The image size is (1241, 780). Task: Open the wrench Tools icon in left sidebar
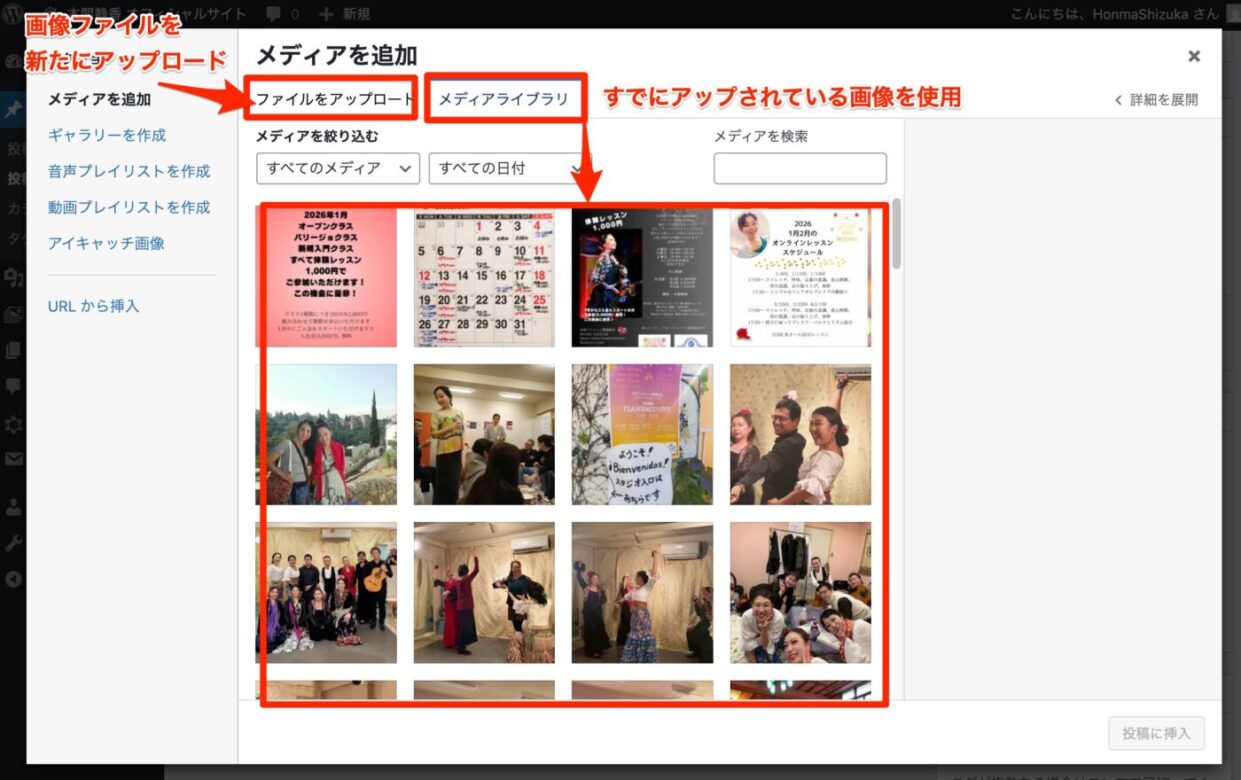pyautogui.click(x=13, y=543)
